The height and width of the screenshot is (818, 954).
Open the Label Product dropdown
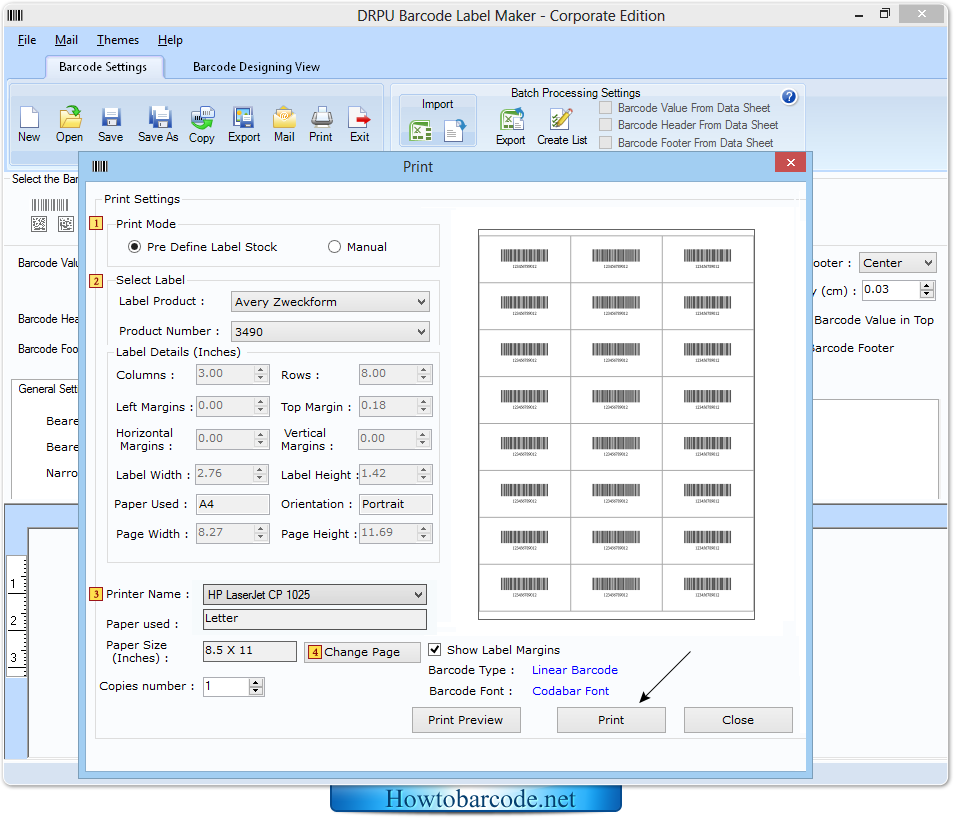(330, 302)
